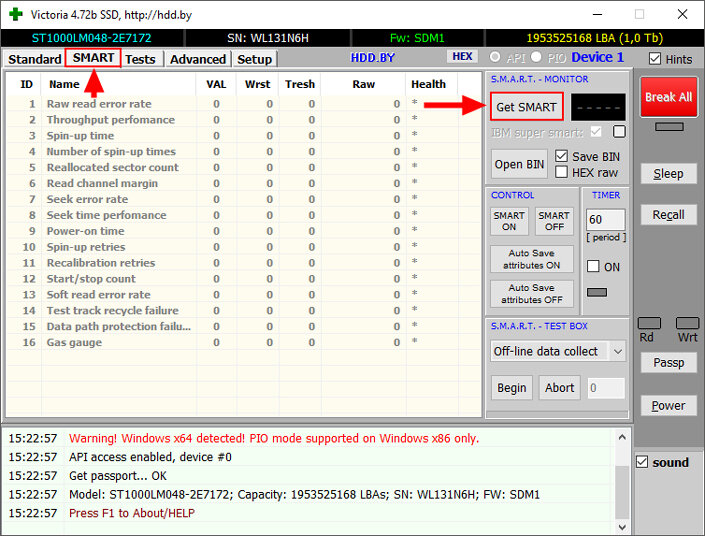Click Auto Save attributes ON button

(532, 259)
